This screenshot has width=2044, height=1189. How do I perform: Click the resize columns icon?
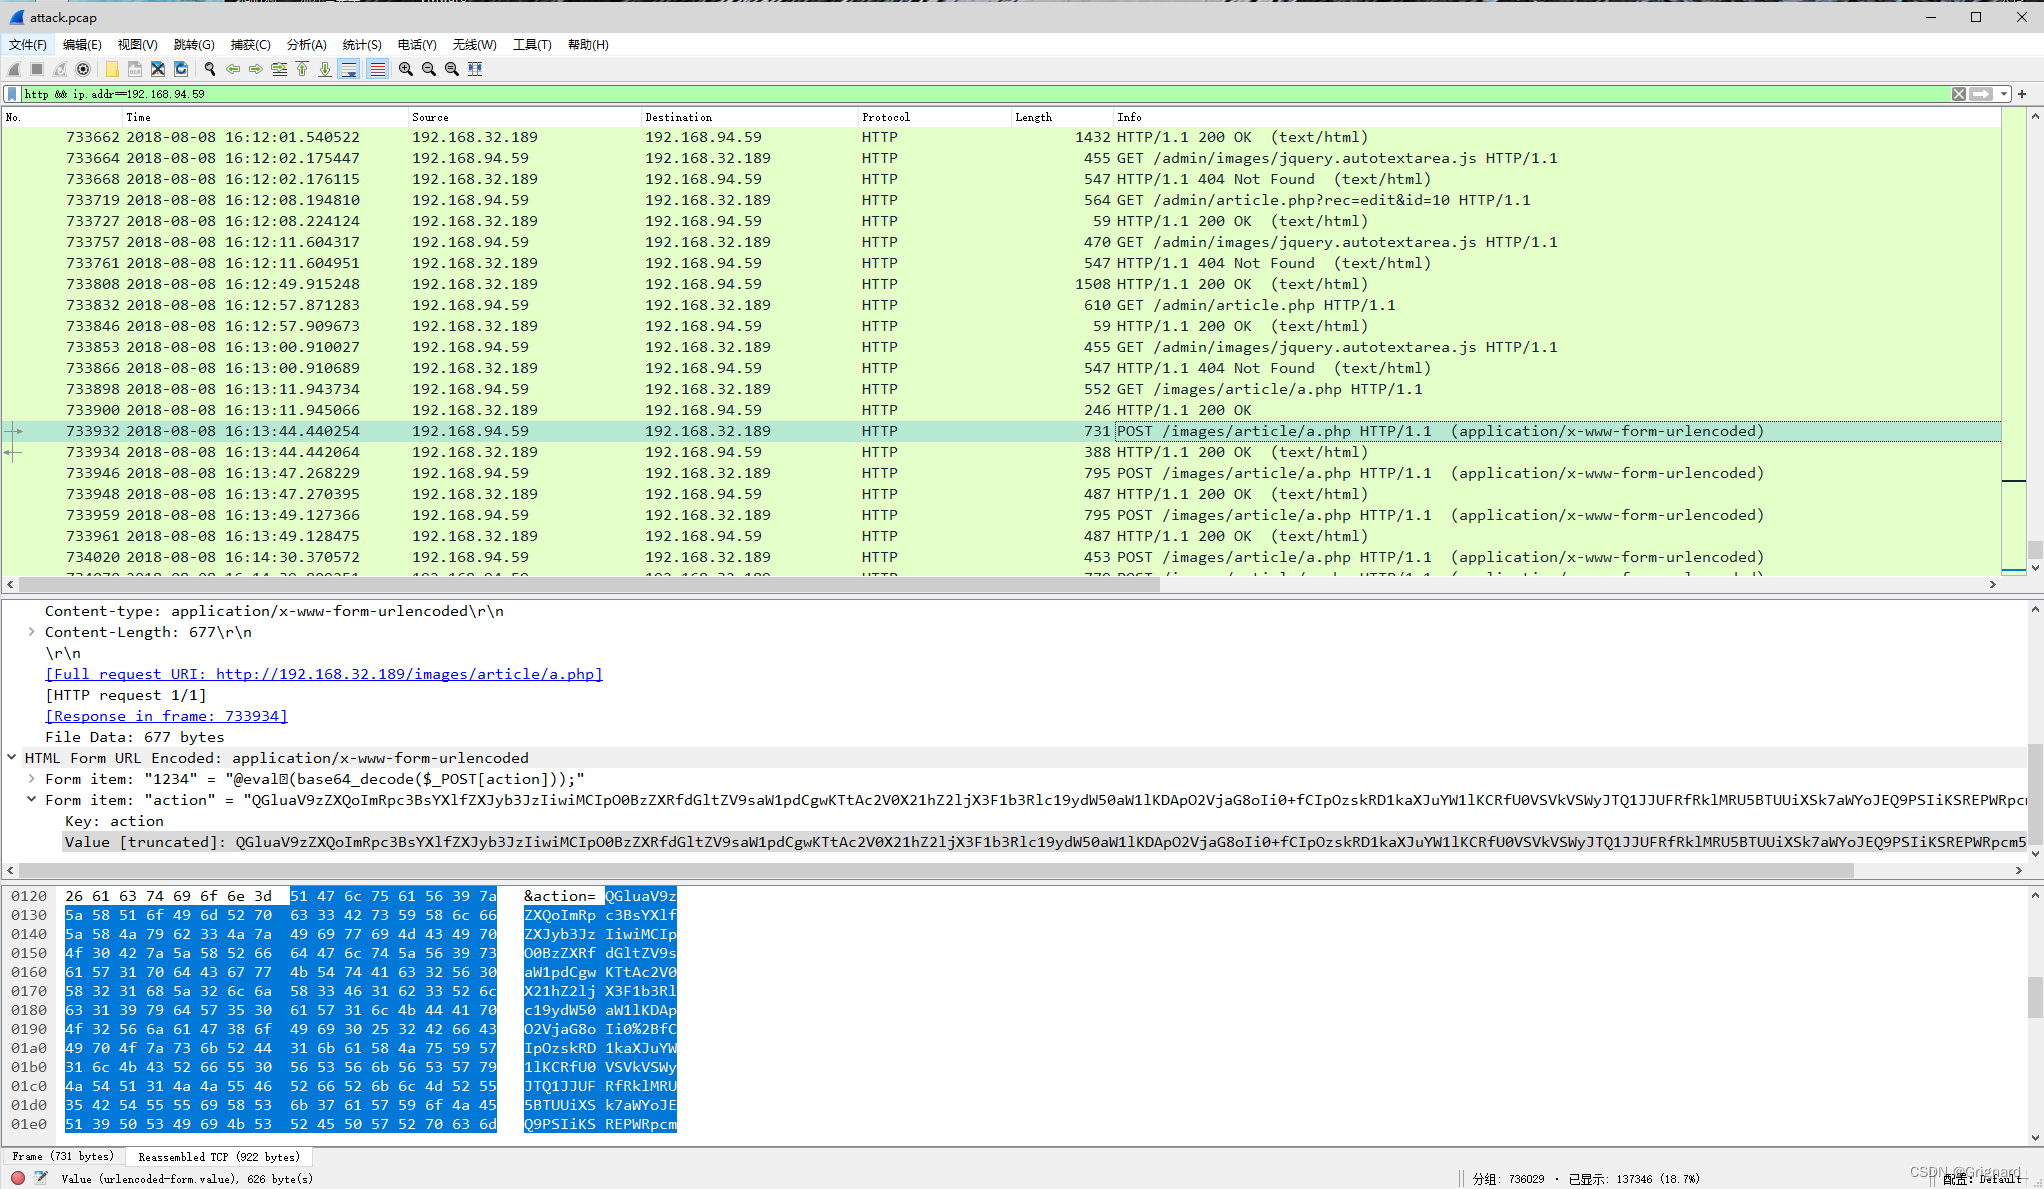475,69
